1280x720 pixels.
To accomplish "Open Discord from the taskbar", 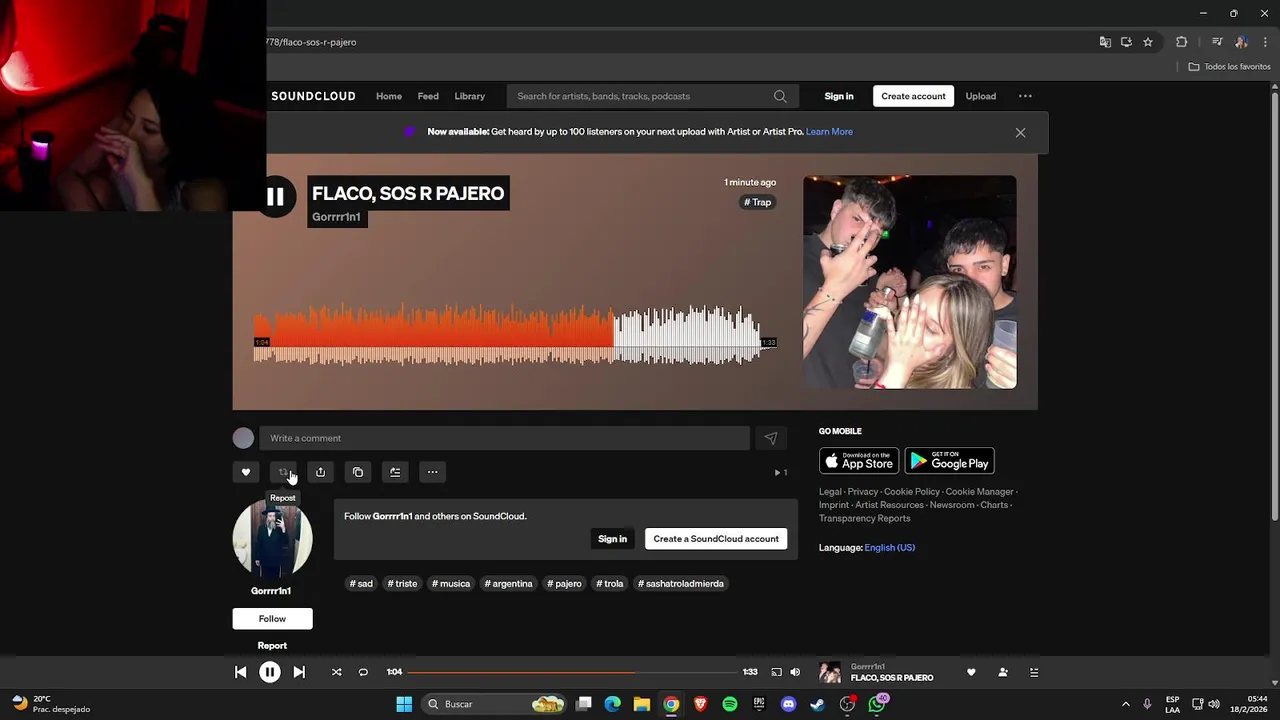I will point(788,704).
